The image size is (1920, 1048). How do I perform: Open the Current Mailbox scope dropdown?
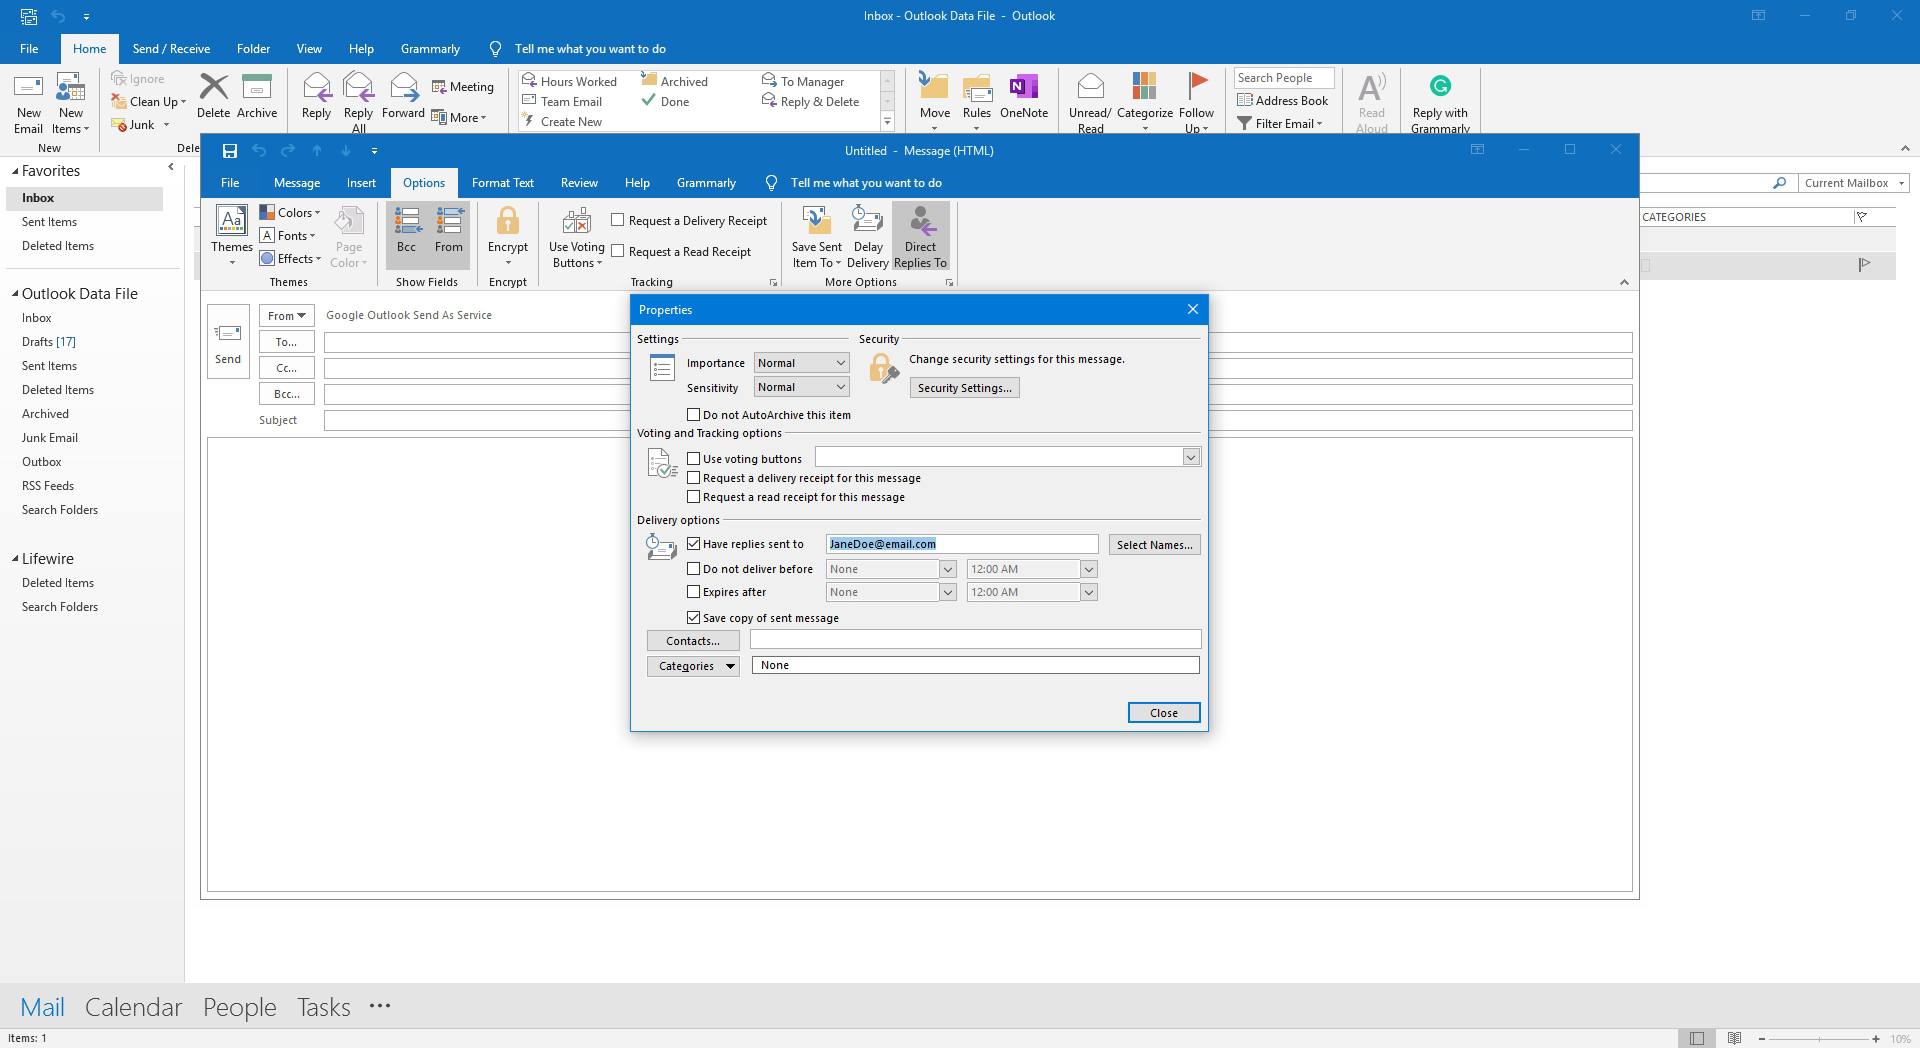[1853, 183]
